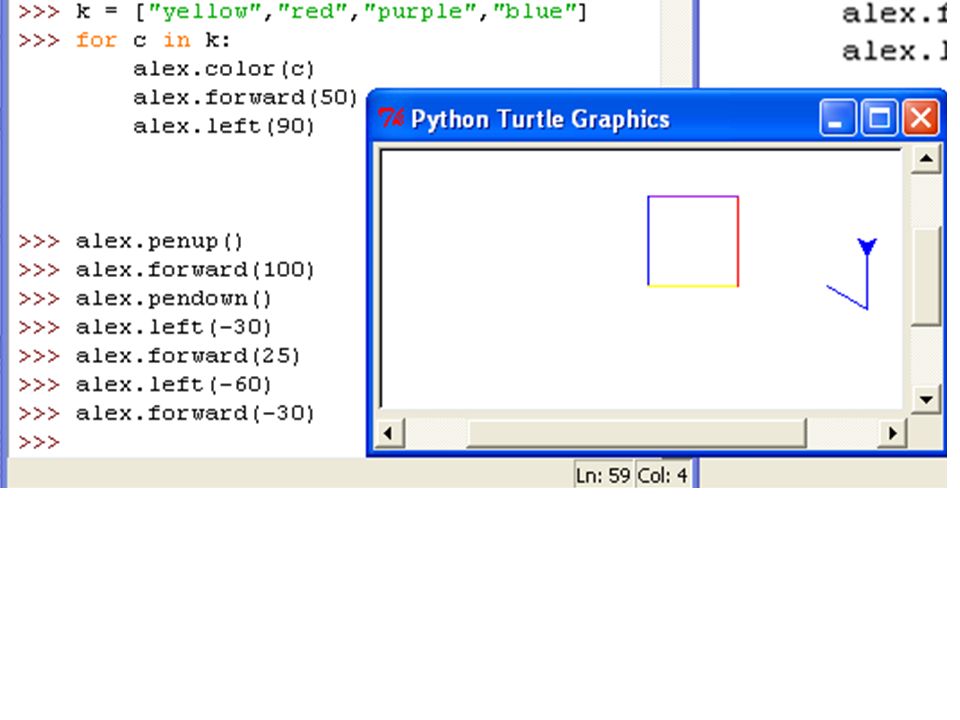Click the "alex.left(90)" line in the shell
The width and height of the screenshot is (960, 720).
[x=223, y=126]
